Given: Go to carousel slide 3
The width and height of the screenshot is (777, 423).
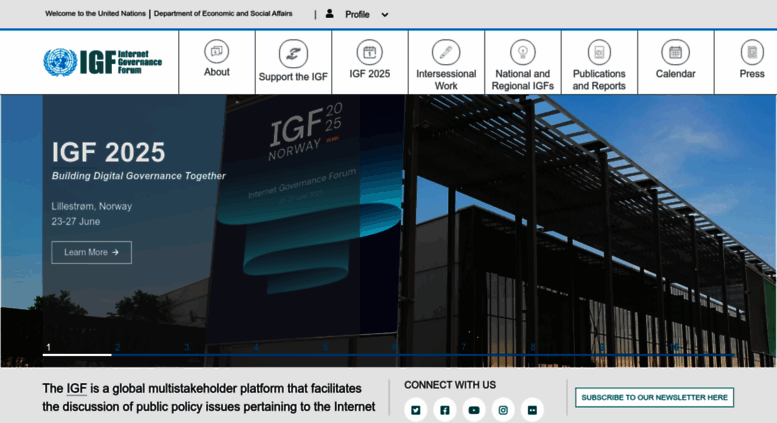Looking at the screenshot, I should [187, 347].
